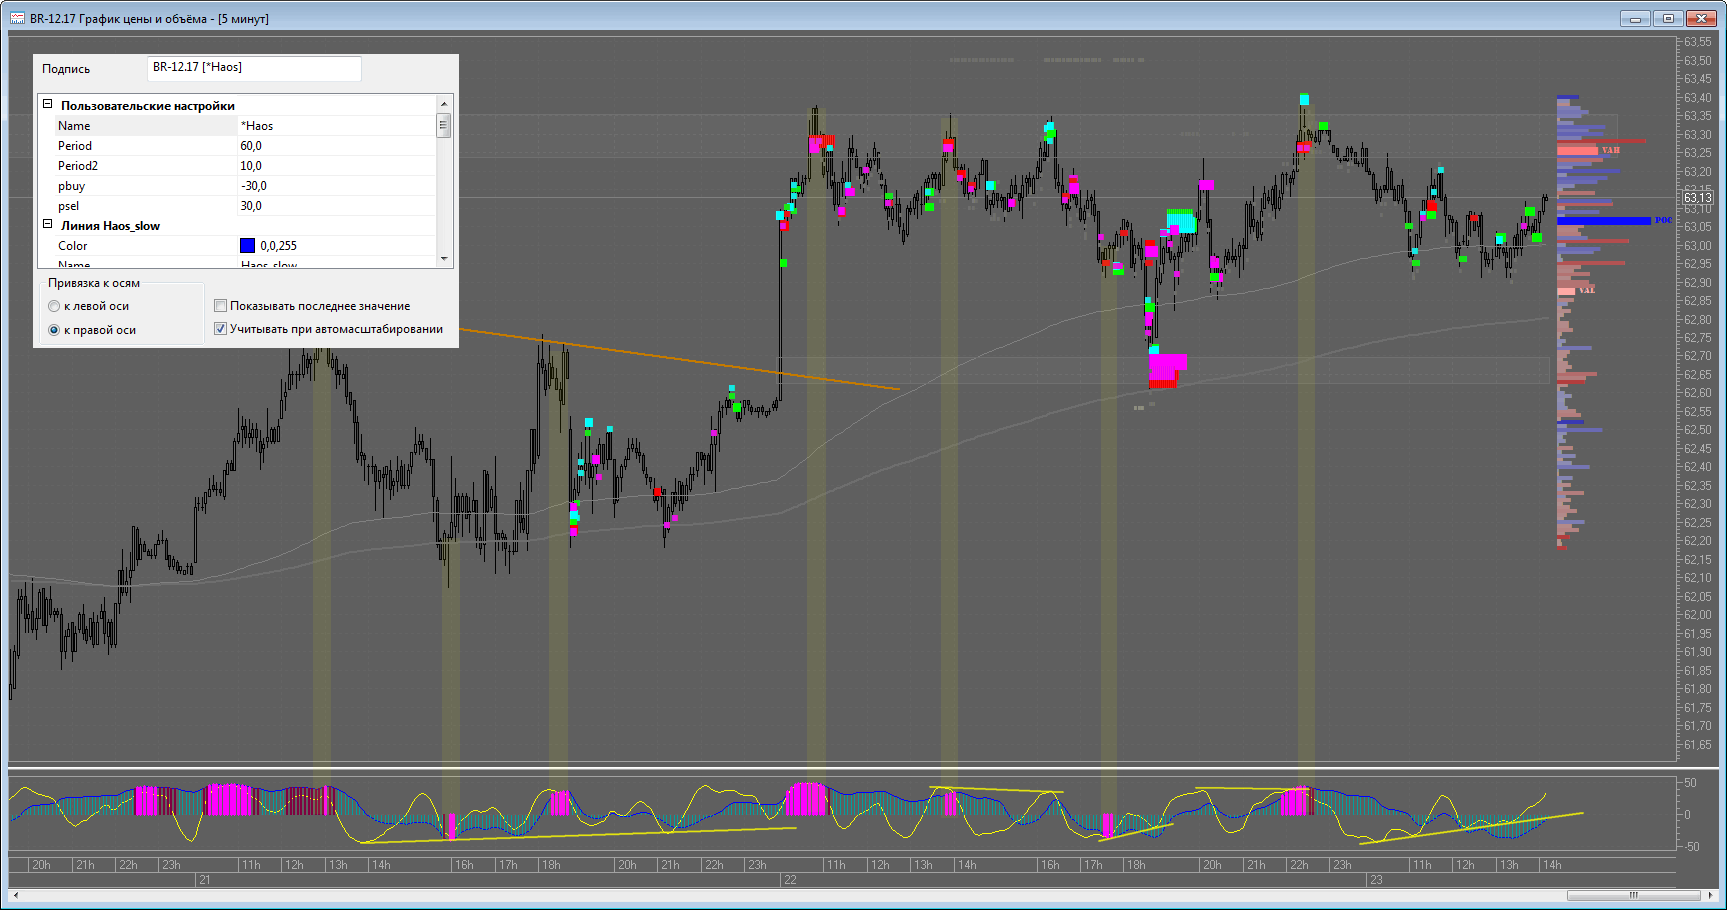
Task: Click the indicator axis label -50
Action: pyautogui.click(x=1691, y=846)
